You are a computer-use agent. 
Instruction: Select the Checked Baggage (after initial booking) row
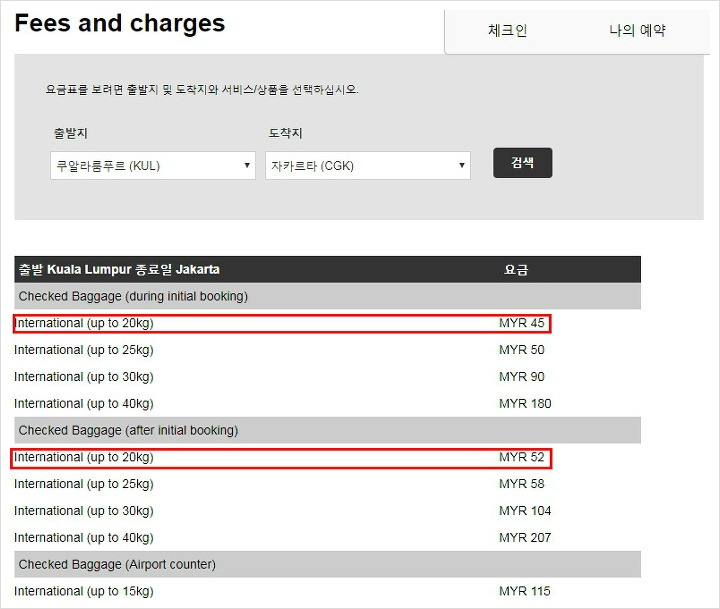327,430
